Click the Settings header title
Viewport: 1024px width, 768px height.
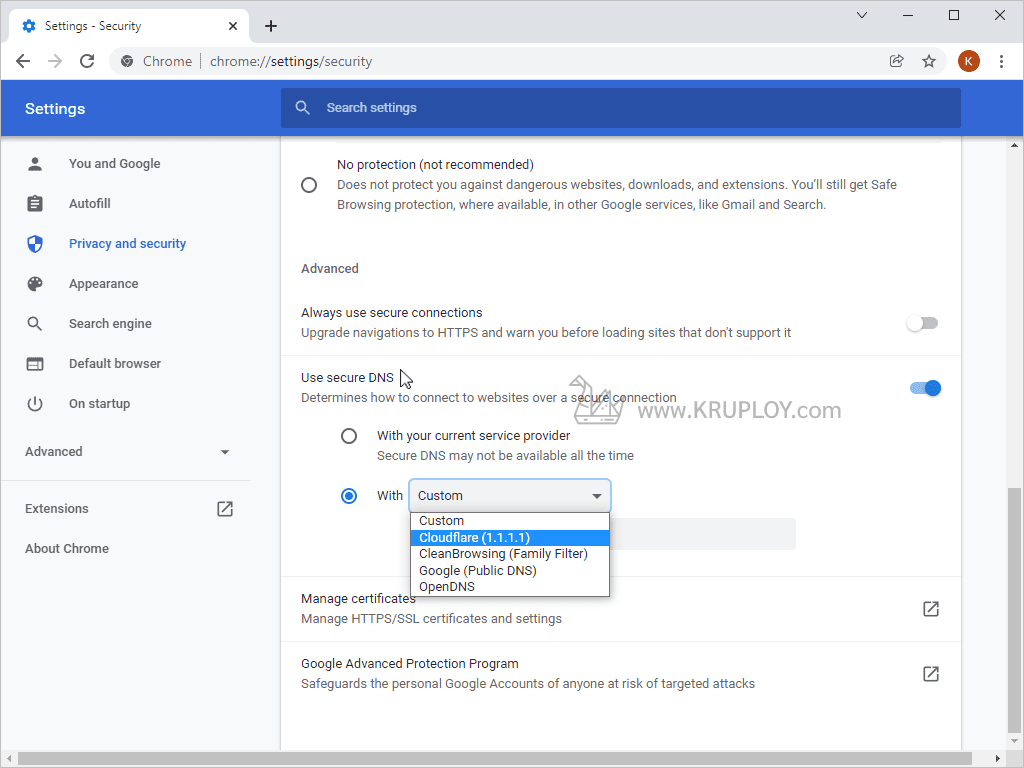pos(55,108)
